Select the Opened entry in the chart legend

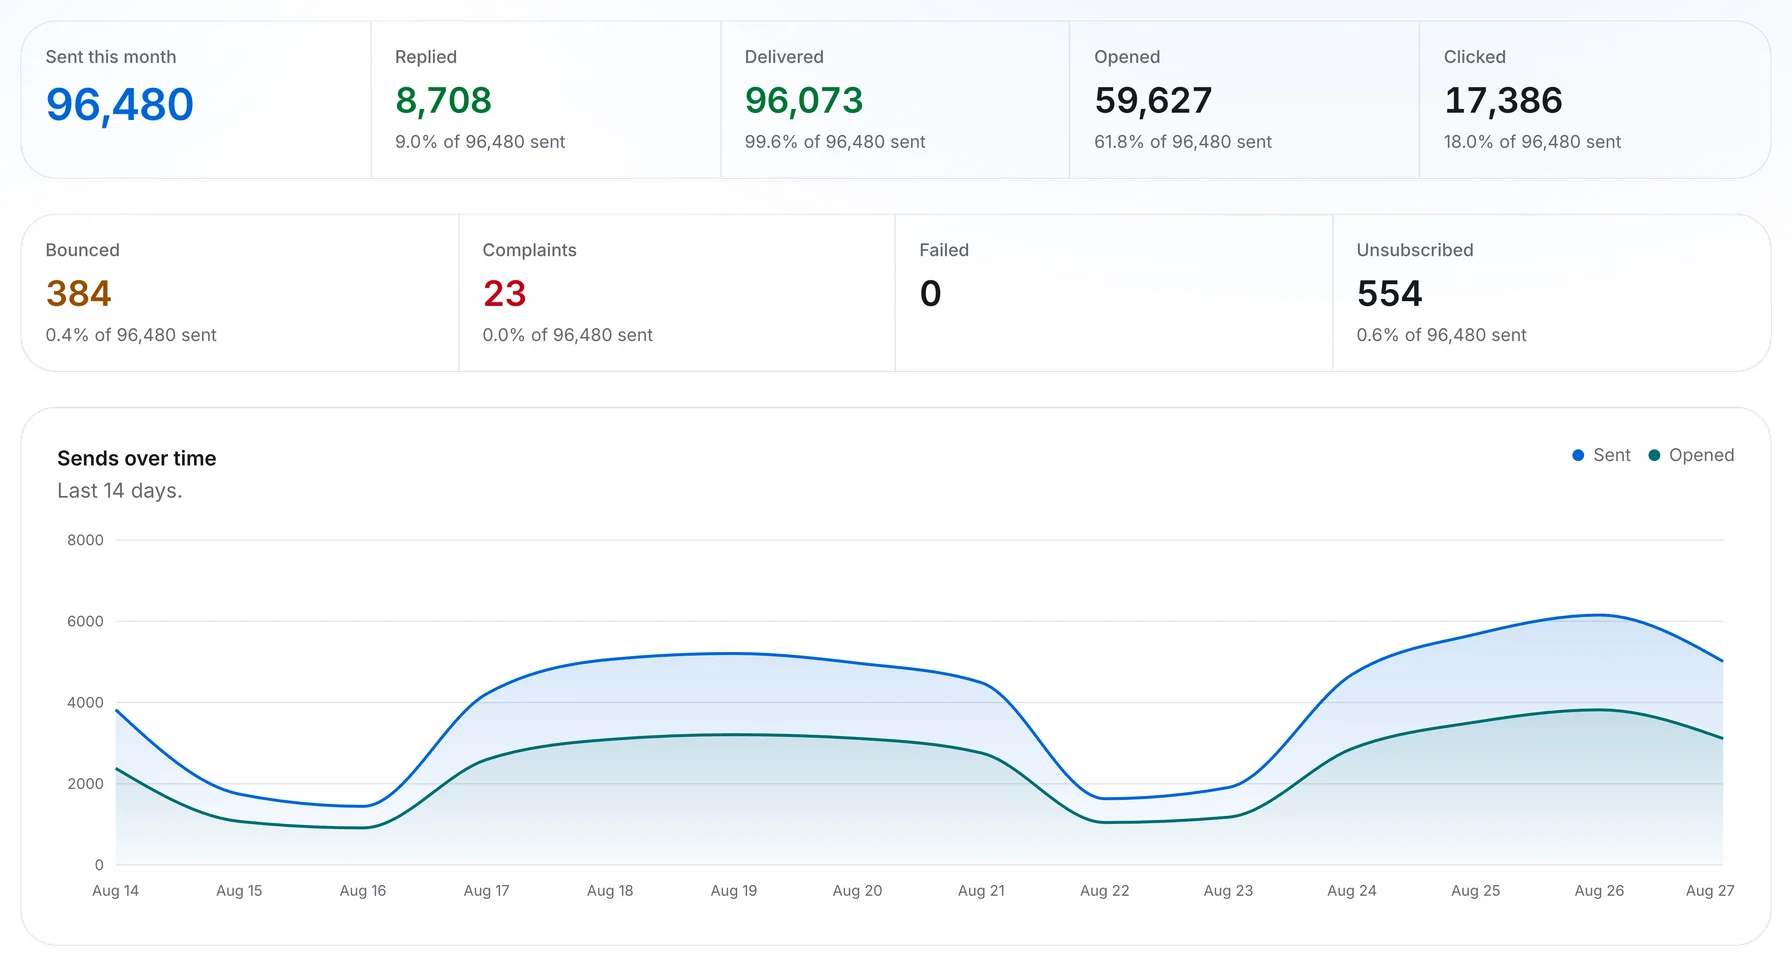tap(1691, 455)
